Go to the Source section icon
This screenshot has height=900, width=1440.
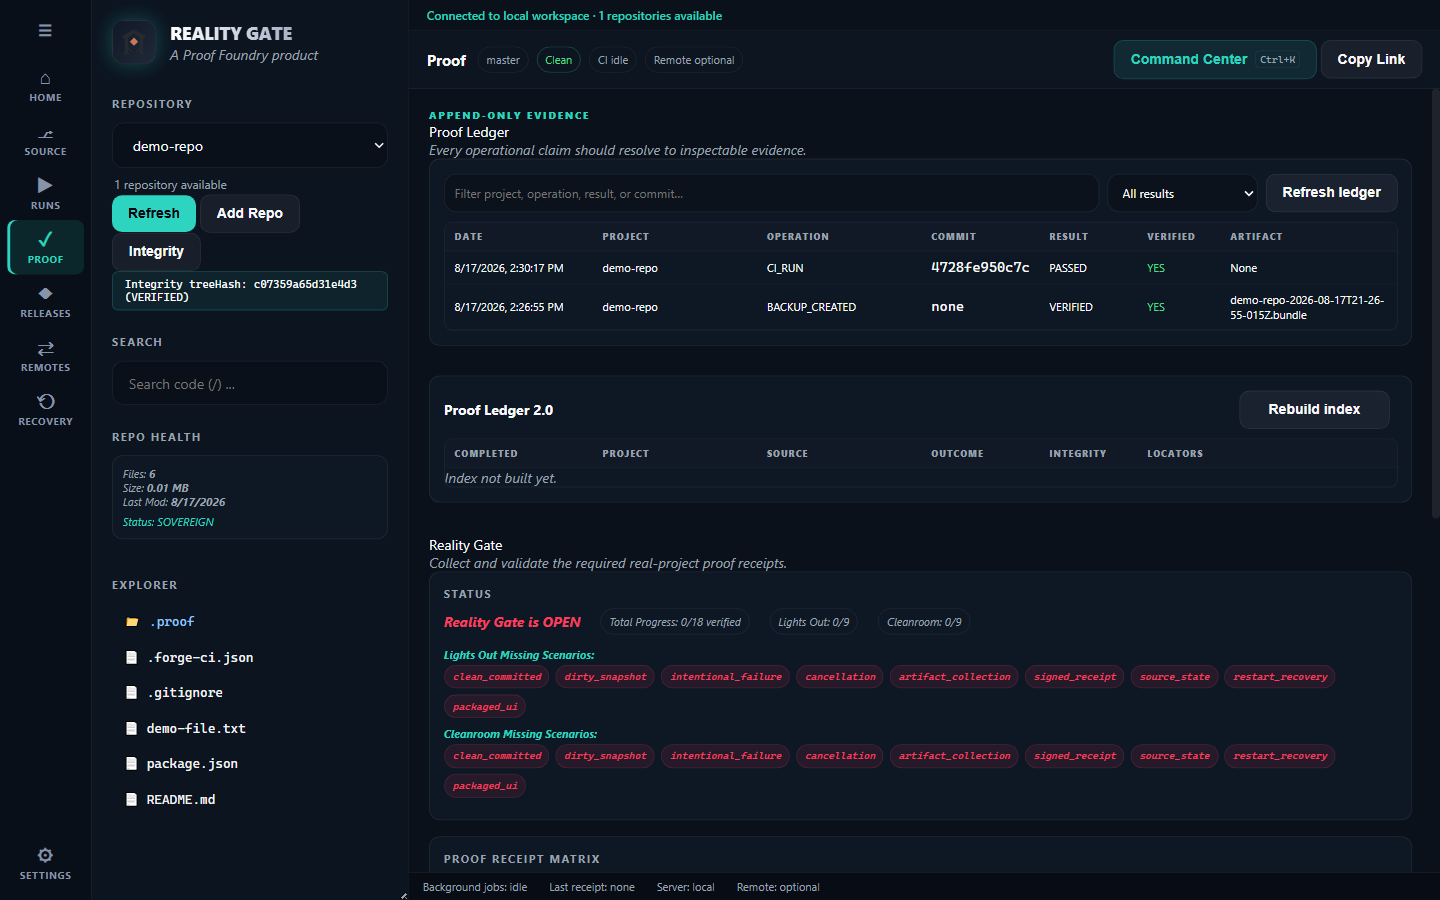(x=45, y=134)
